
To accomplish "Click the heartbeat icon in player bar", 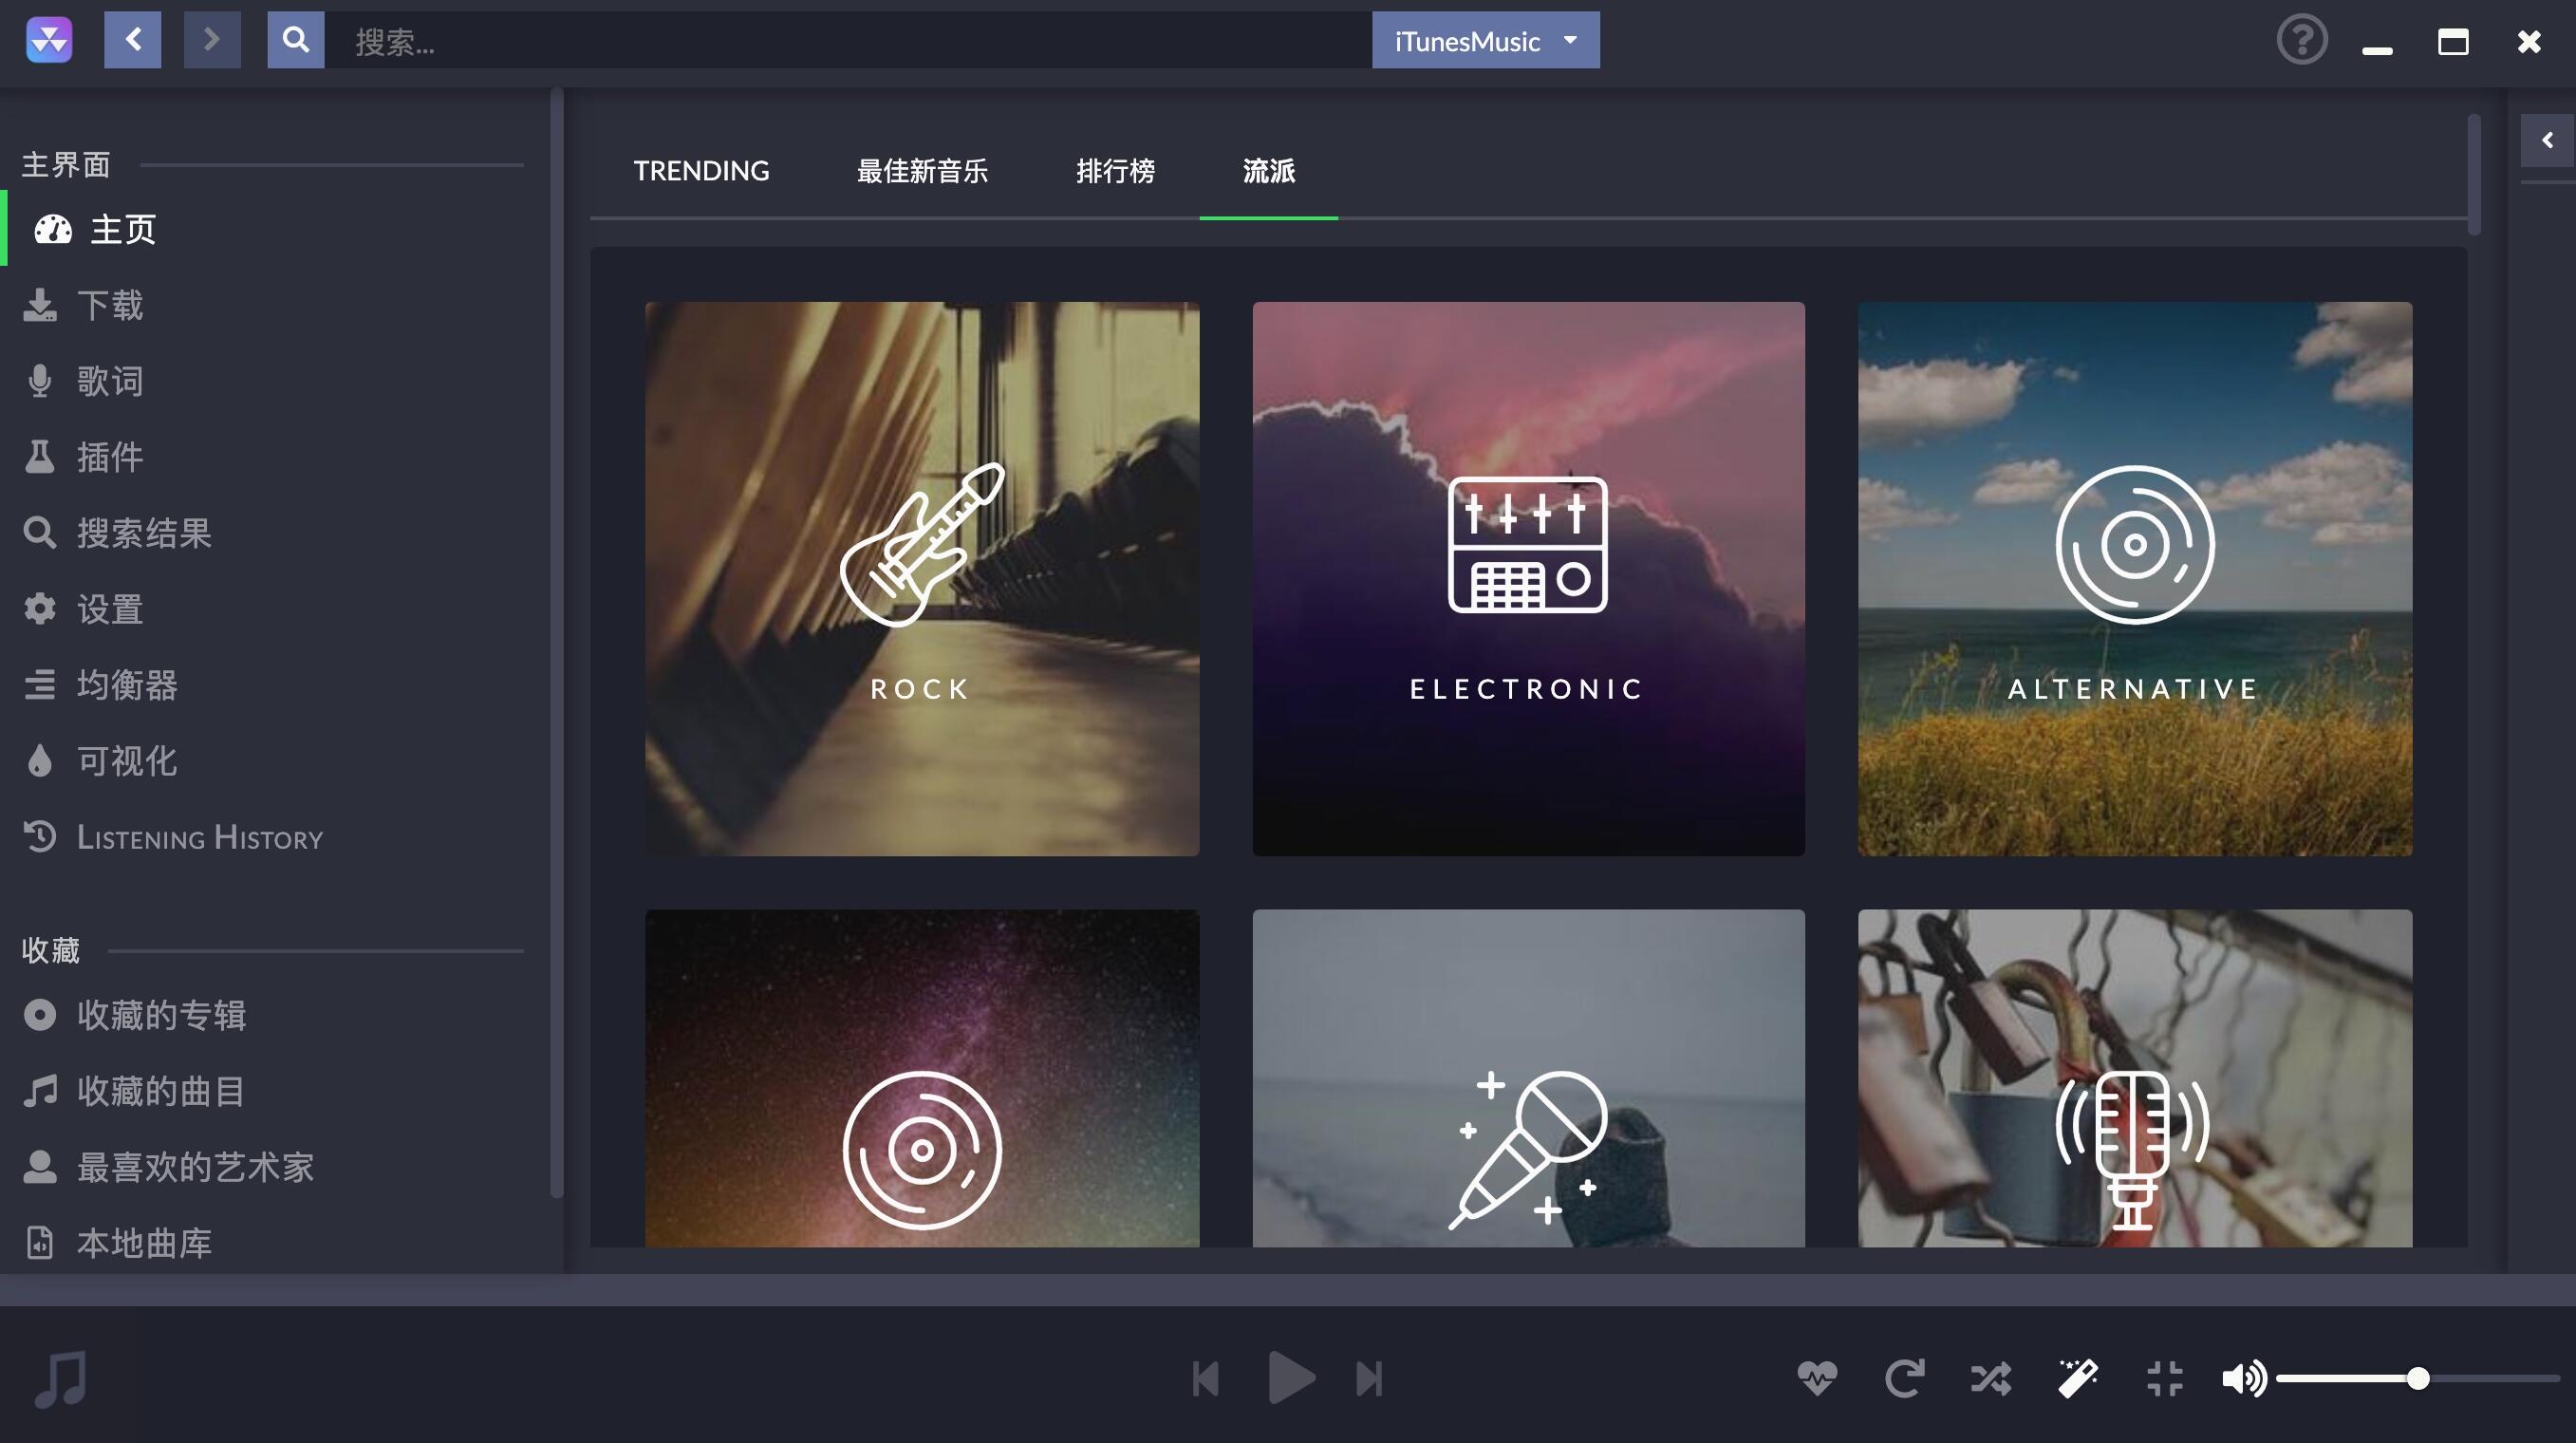I will [1816, 1378].
